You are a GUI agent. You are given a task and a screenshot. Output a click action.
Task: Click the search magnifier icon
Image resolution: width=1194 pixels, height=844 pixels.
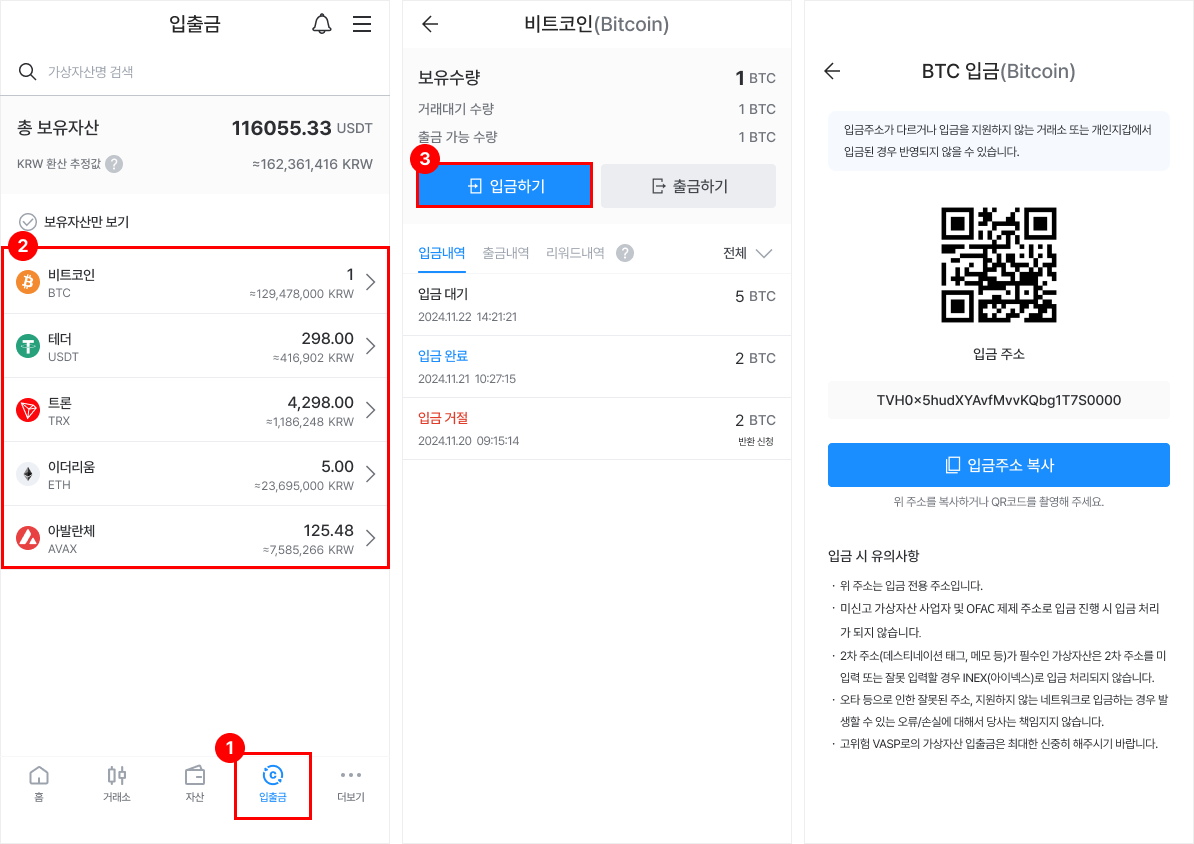tap(27, 72)
